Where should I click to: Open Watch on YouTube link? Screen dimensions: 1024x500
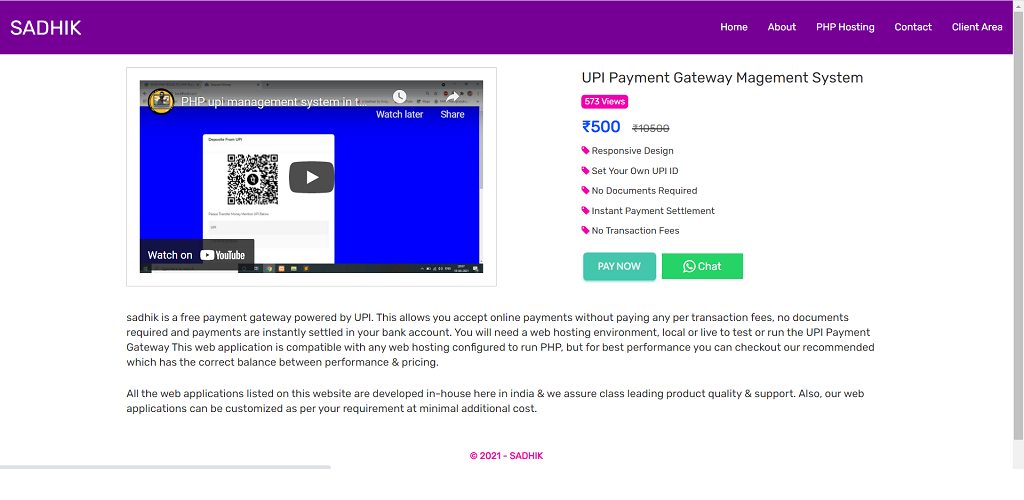tap(197, 255)
